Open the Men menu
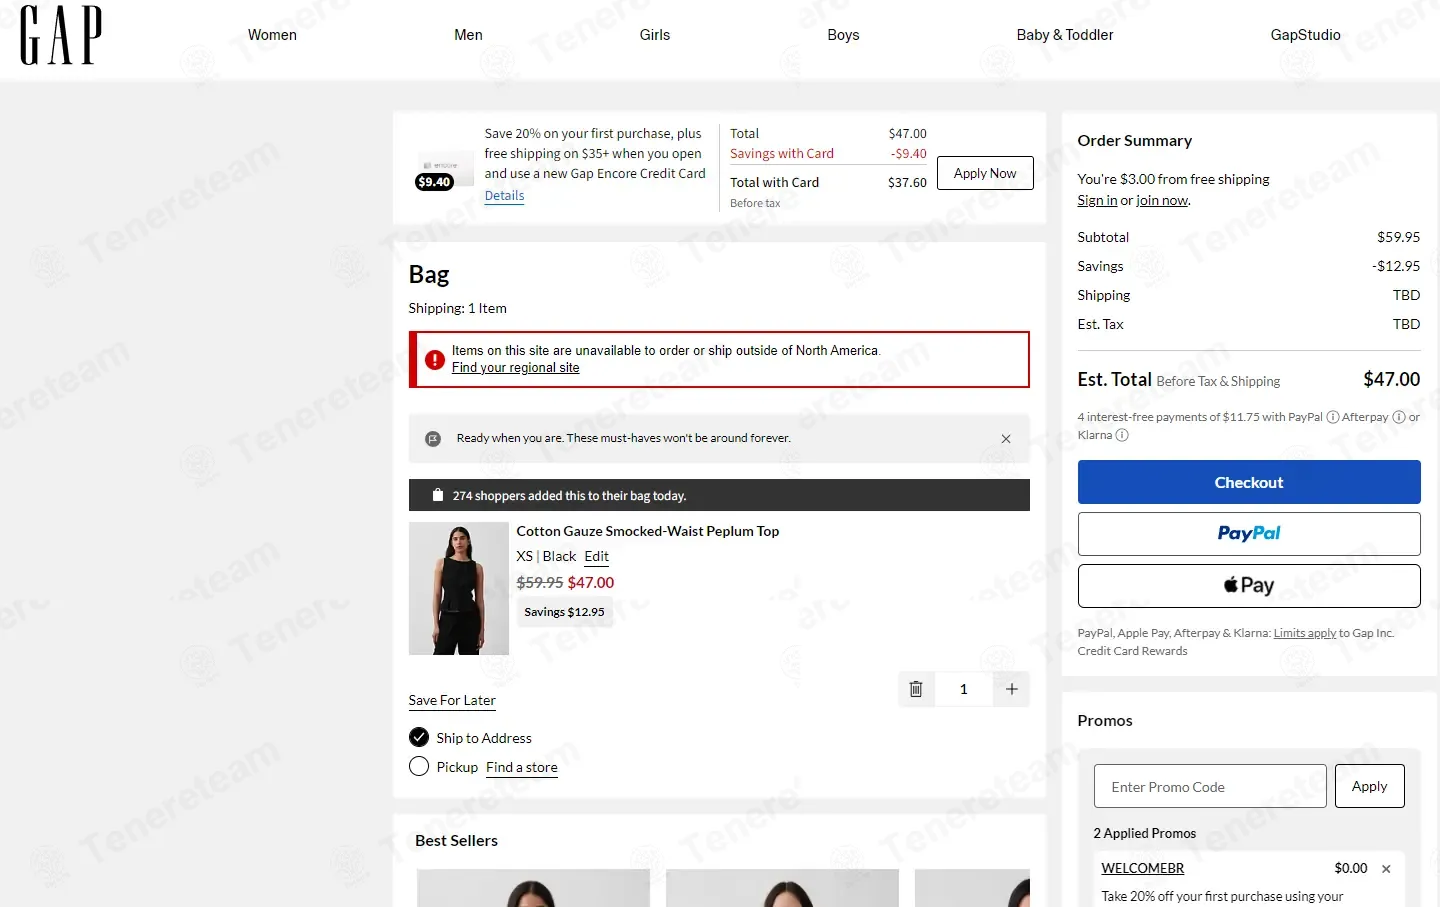 pyautogui.click(x=468, y=35)
